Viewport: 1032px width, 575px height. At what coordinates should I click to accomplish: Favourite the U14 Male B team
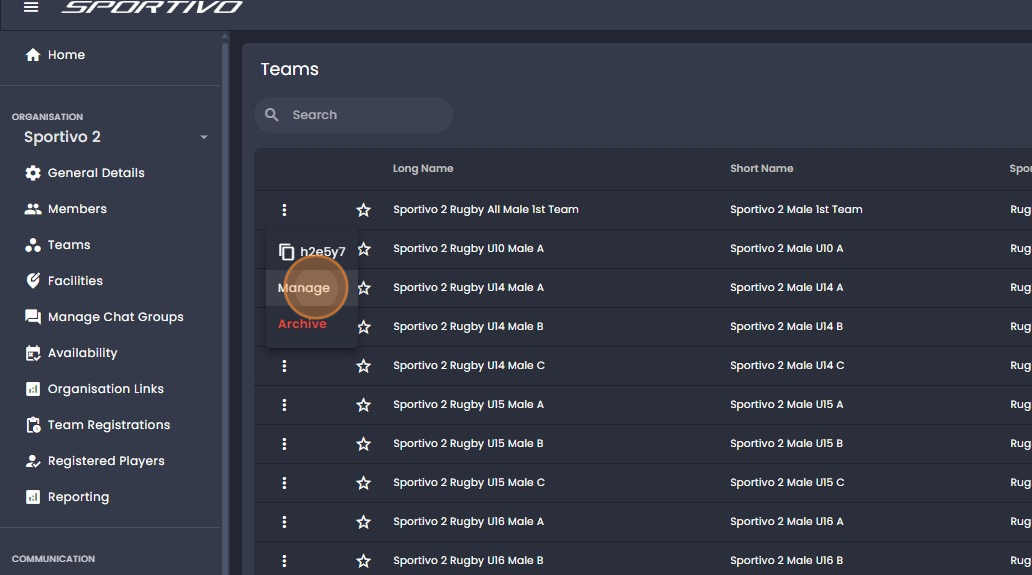pos(363,327)
